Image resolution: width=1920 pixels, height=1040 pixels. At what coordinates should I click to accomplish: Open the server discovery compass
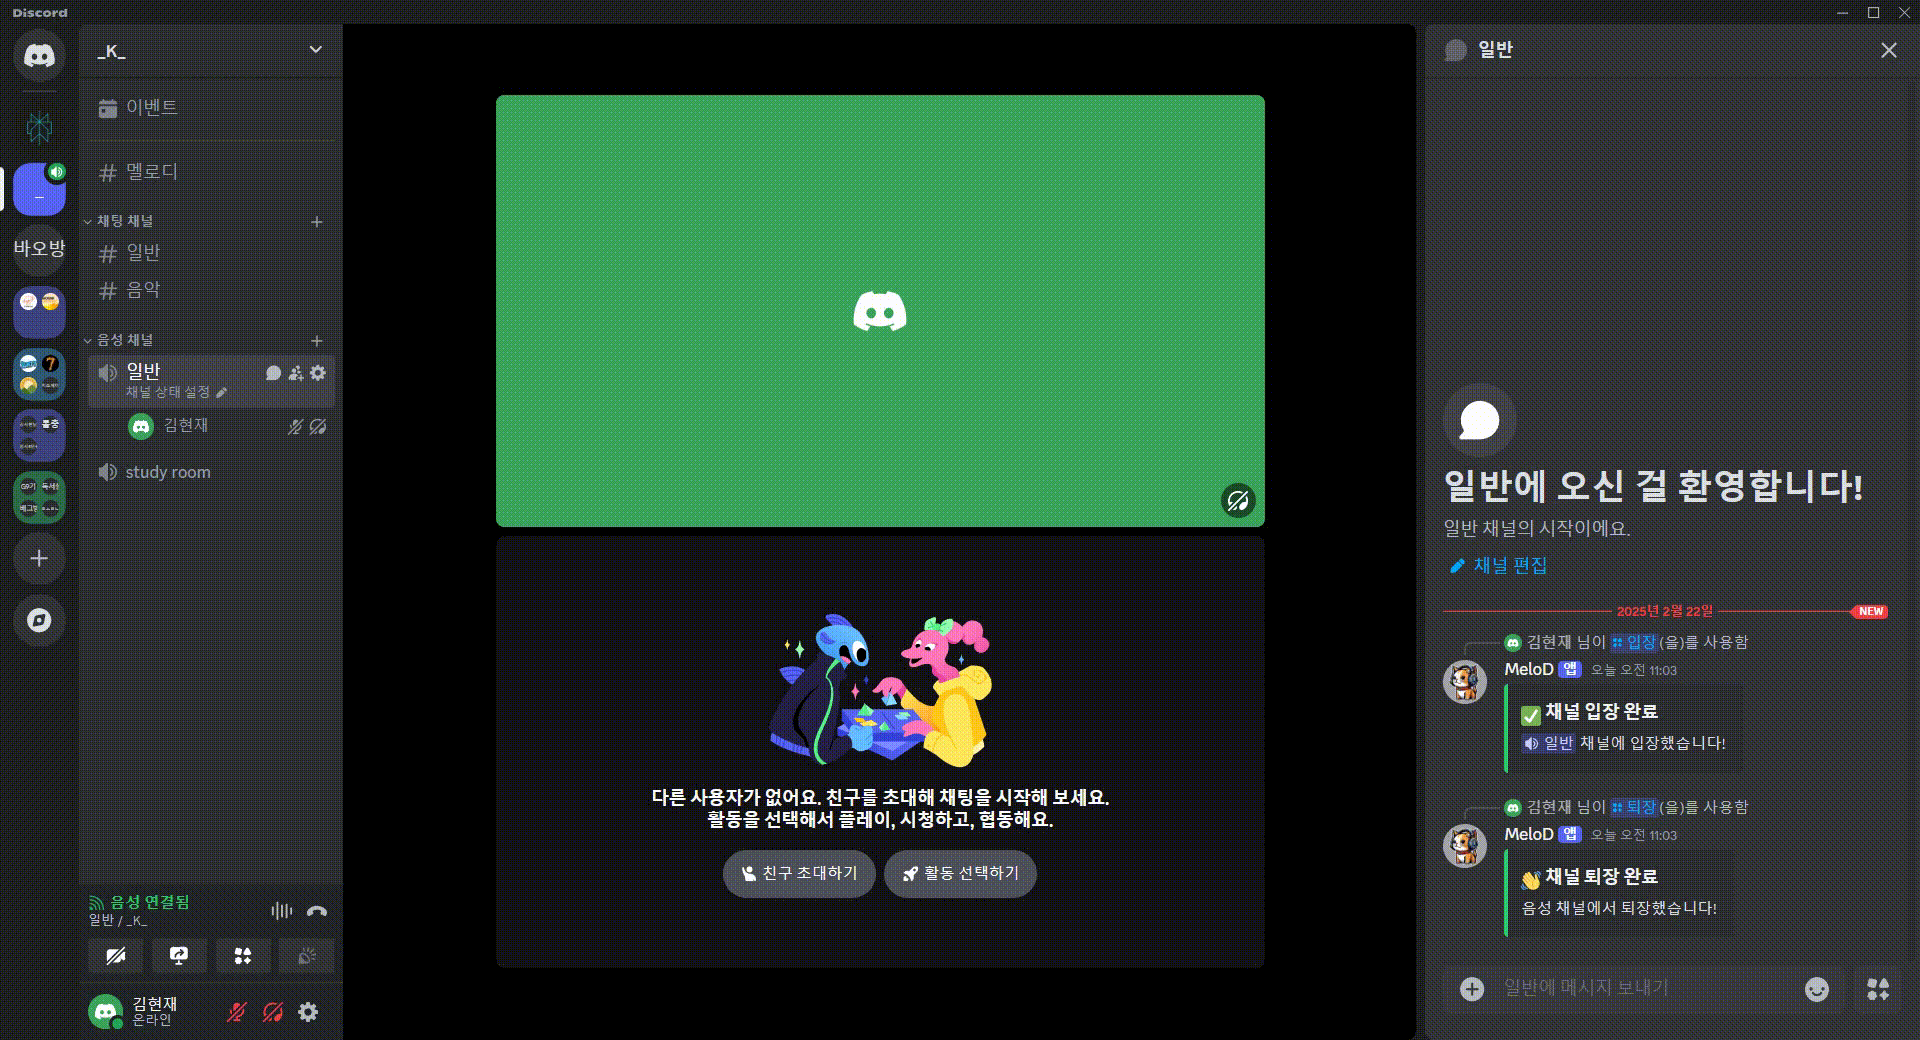click(39, 620)
